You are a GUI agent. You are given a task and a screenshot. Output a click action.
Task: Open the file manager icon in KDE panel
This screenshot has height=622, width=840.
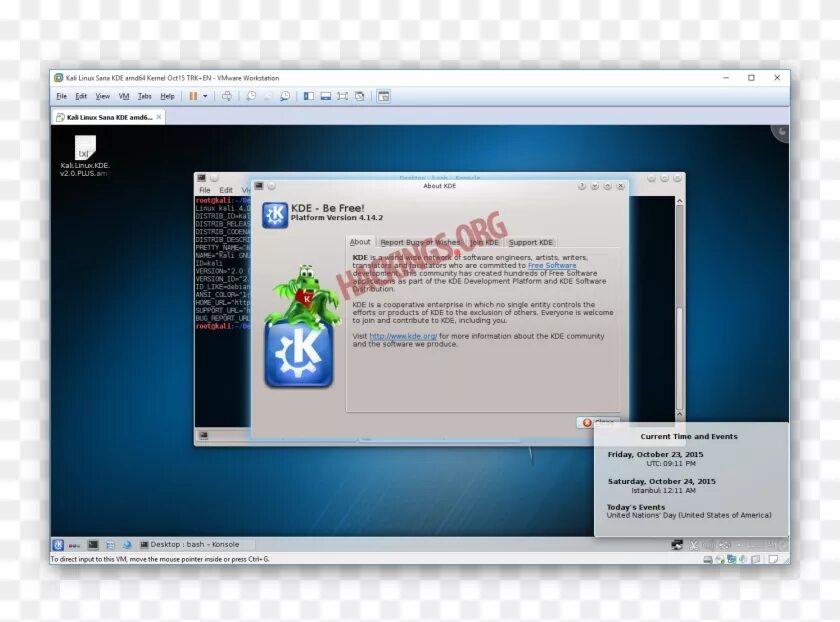(x=110, y=544)
